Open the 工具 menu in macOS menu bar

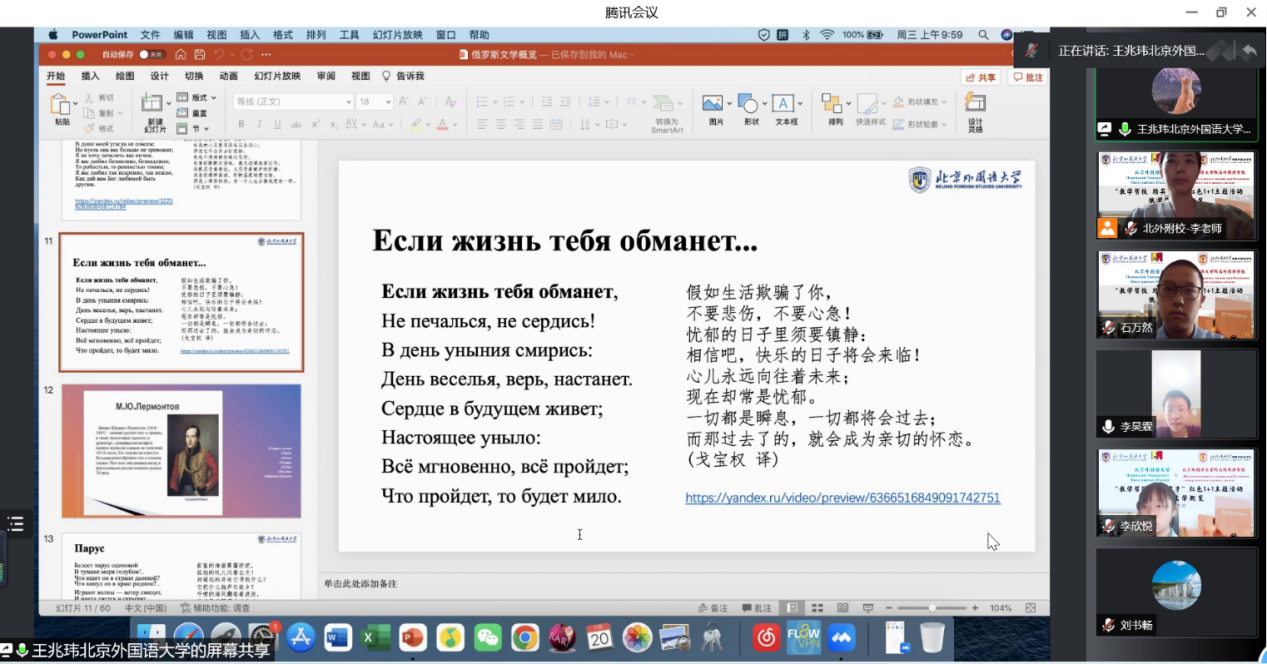(x=349, y=35)
